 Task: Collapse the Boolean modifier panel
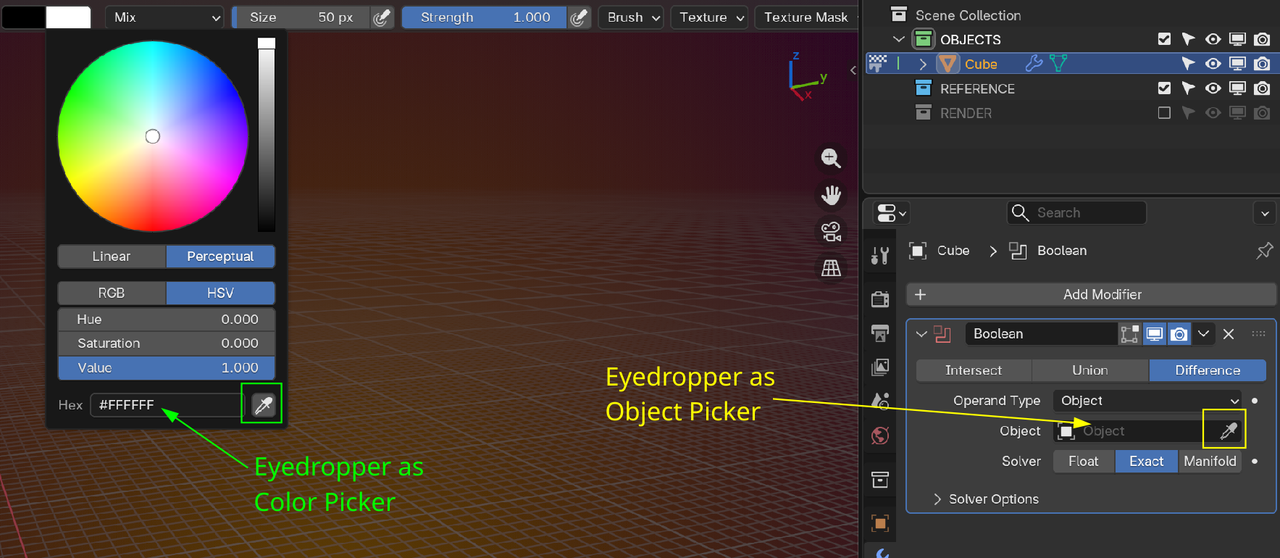tap(921, 334)
